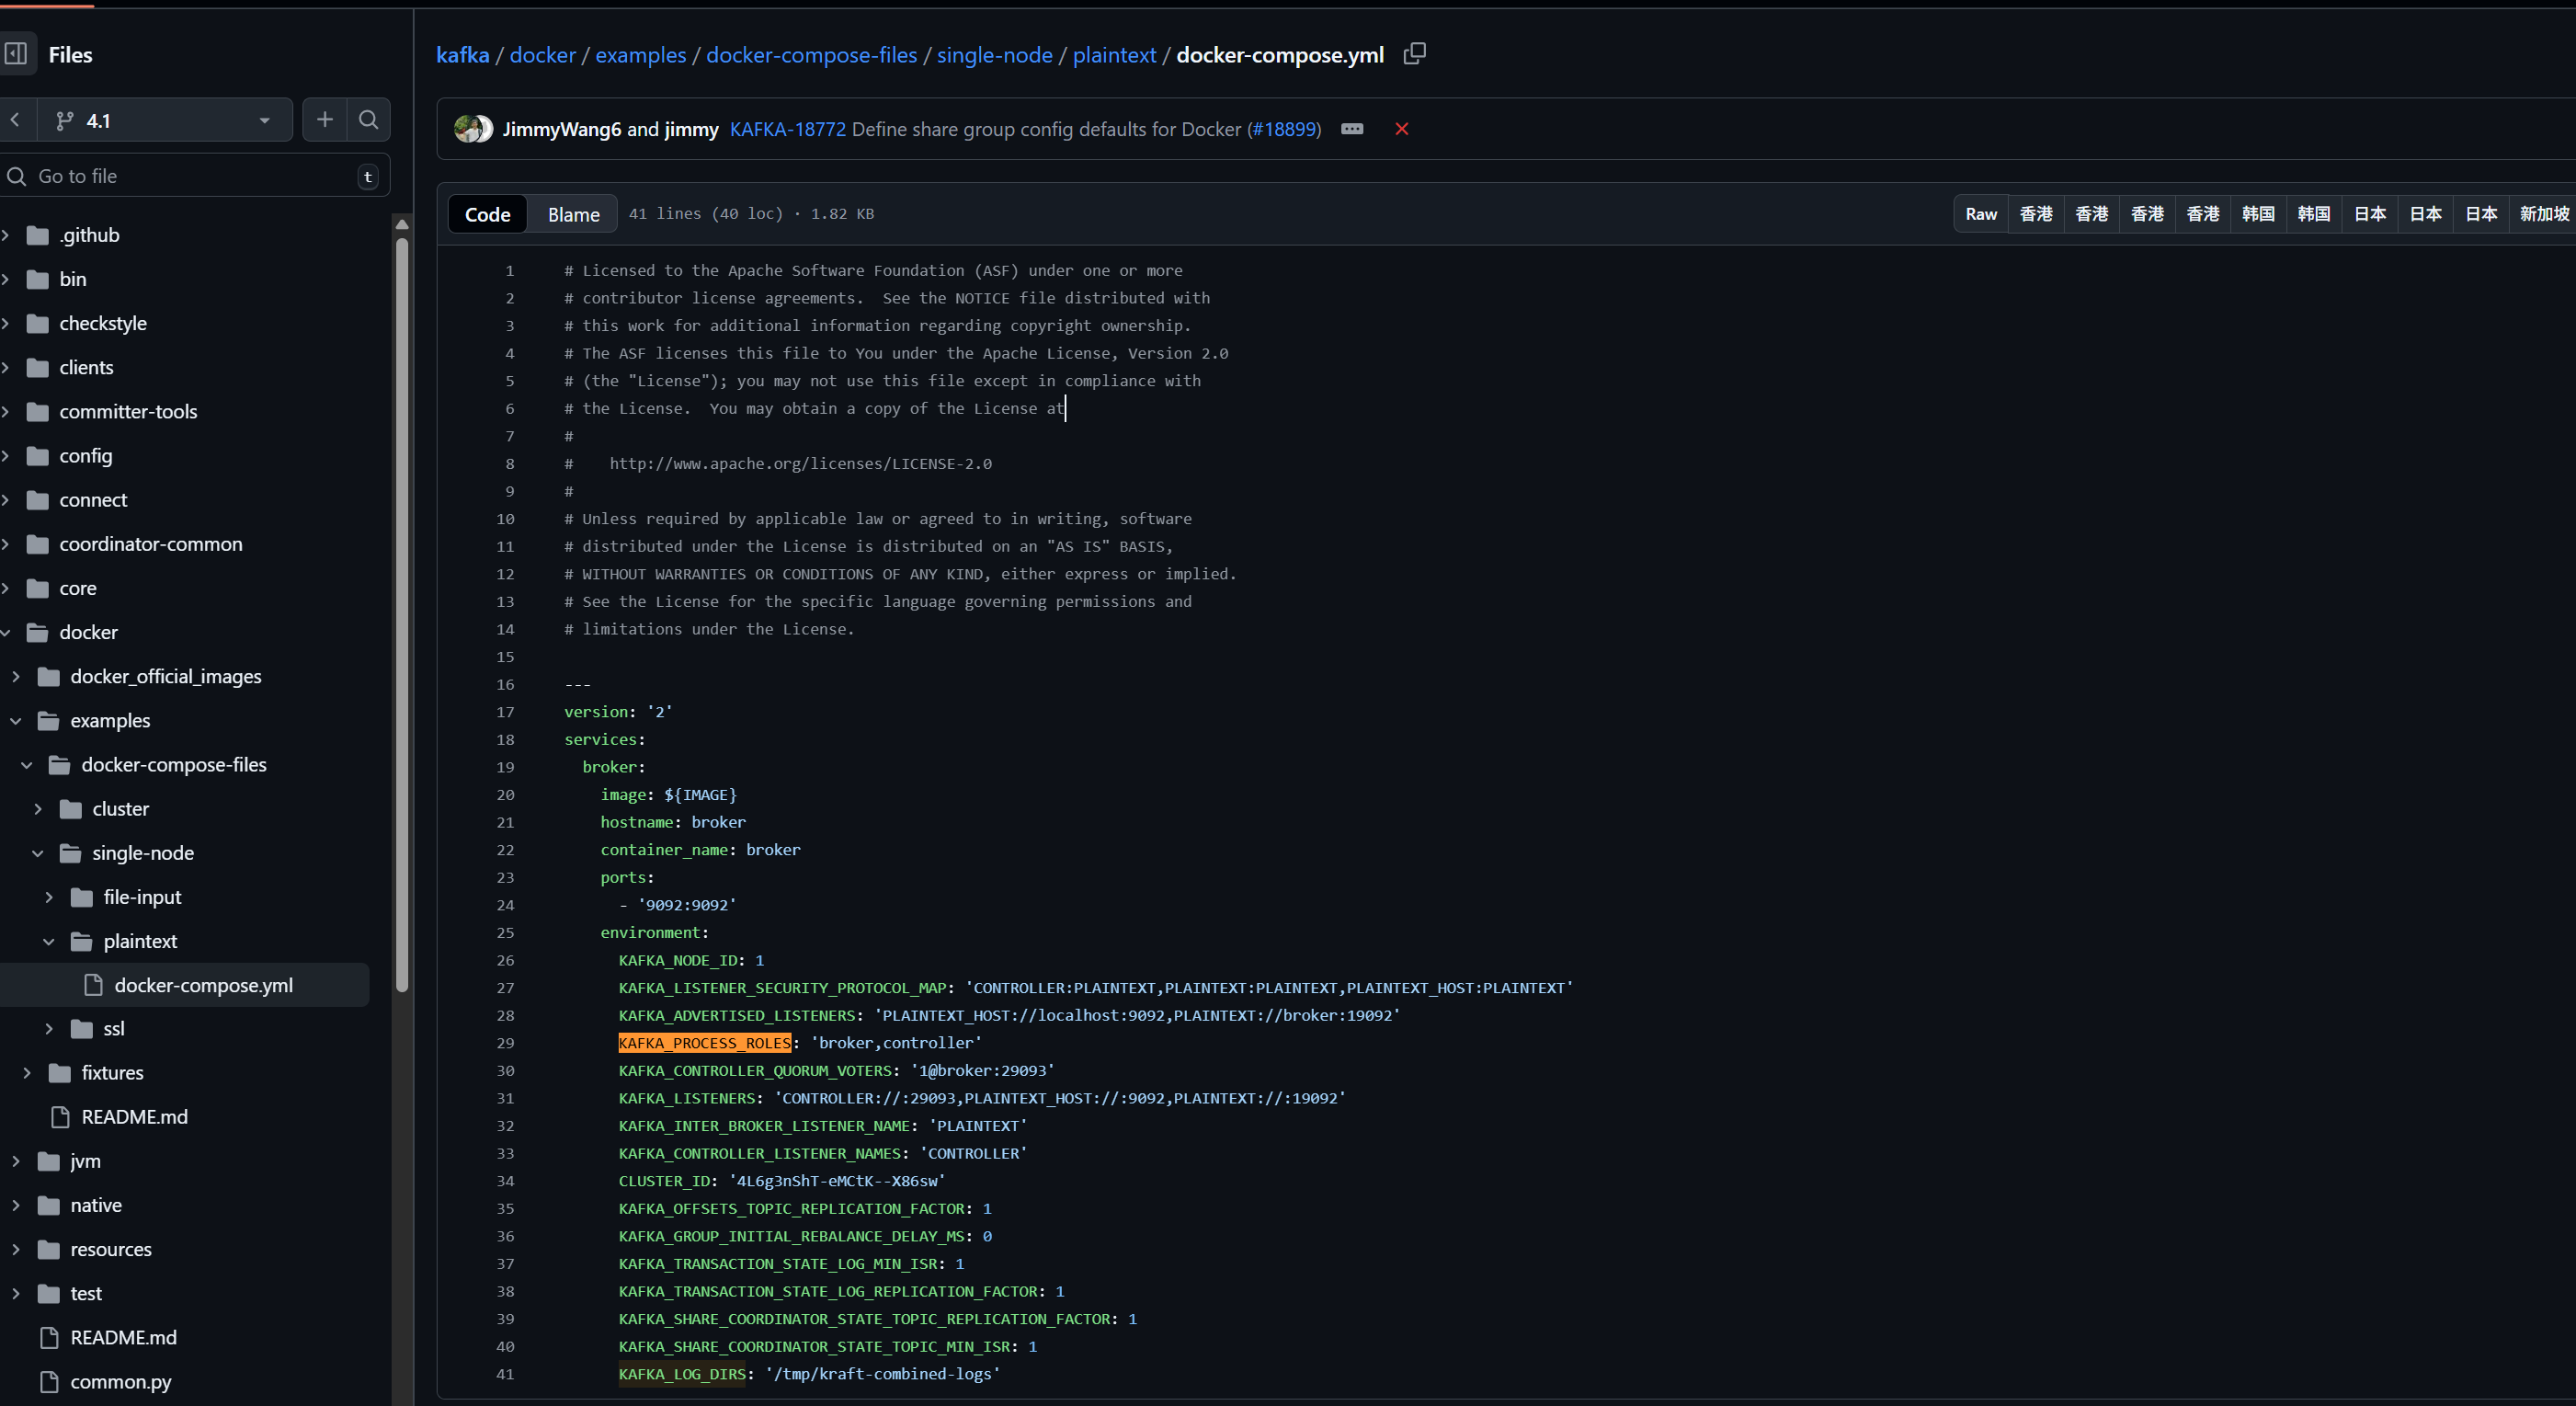Copy file path using copy icon
2576x1406 pixels.
(1414, 54)
